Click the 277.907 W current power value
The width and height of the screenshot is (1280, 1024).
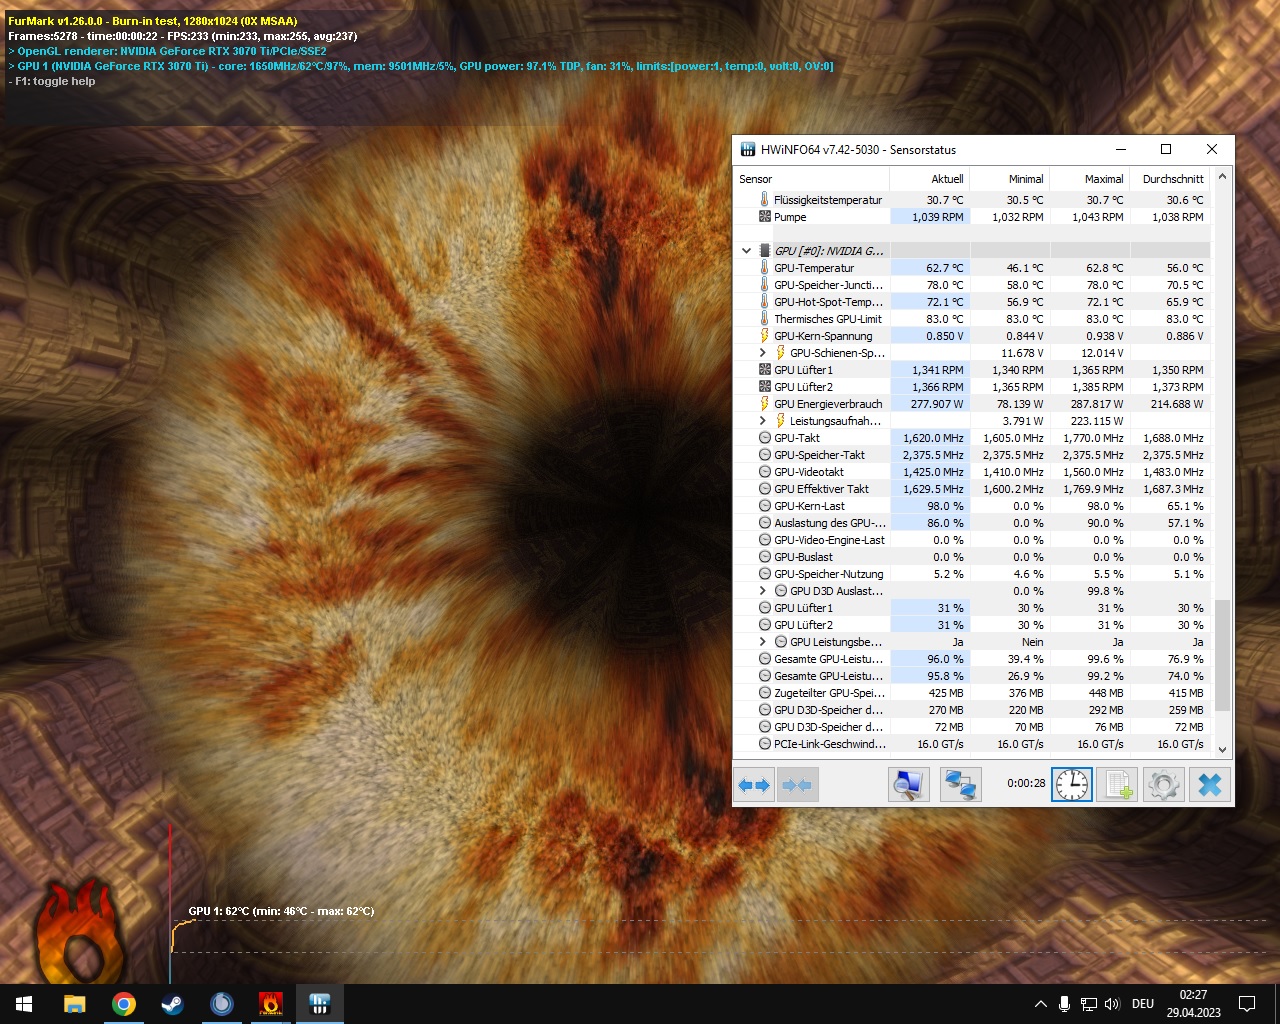tap(937, 404)
